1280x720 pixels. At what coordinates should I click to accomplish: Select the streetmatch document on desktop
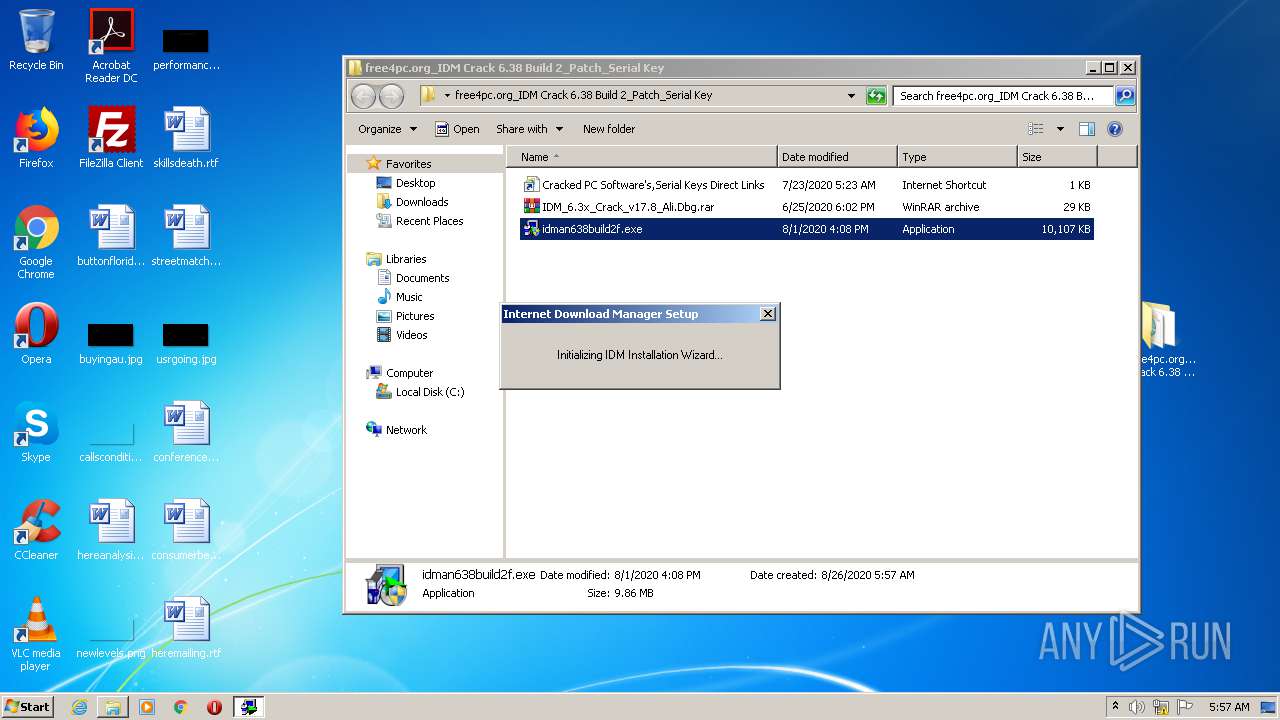click(x=186, y=236)
